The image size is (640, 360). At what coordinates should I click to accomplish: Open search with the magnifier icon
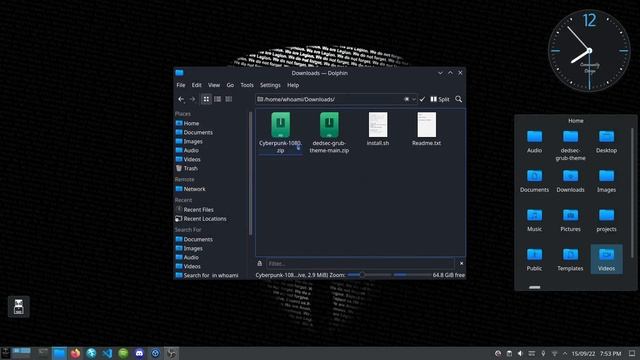tap(458, 99)
